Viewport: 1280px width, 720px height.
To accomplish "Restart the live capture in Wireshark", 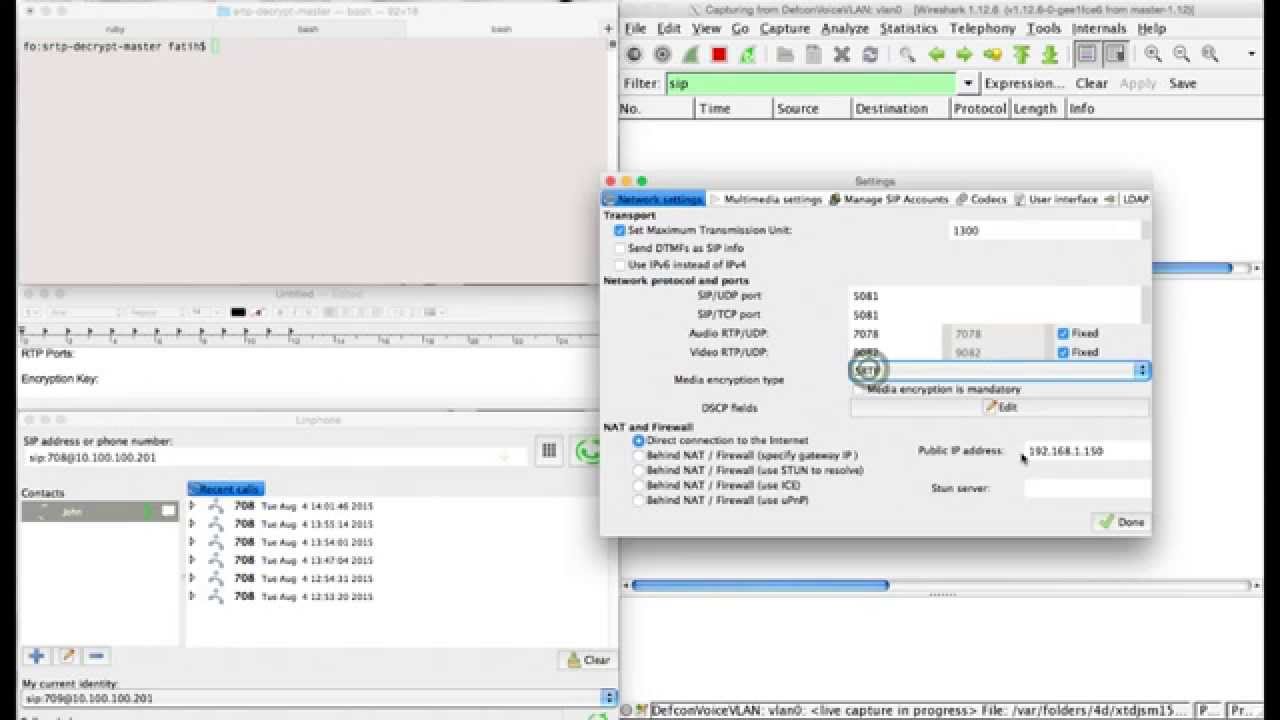I will [747, 54].
